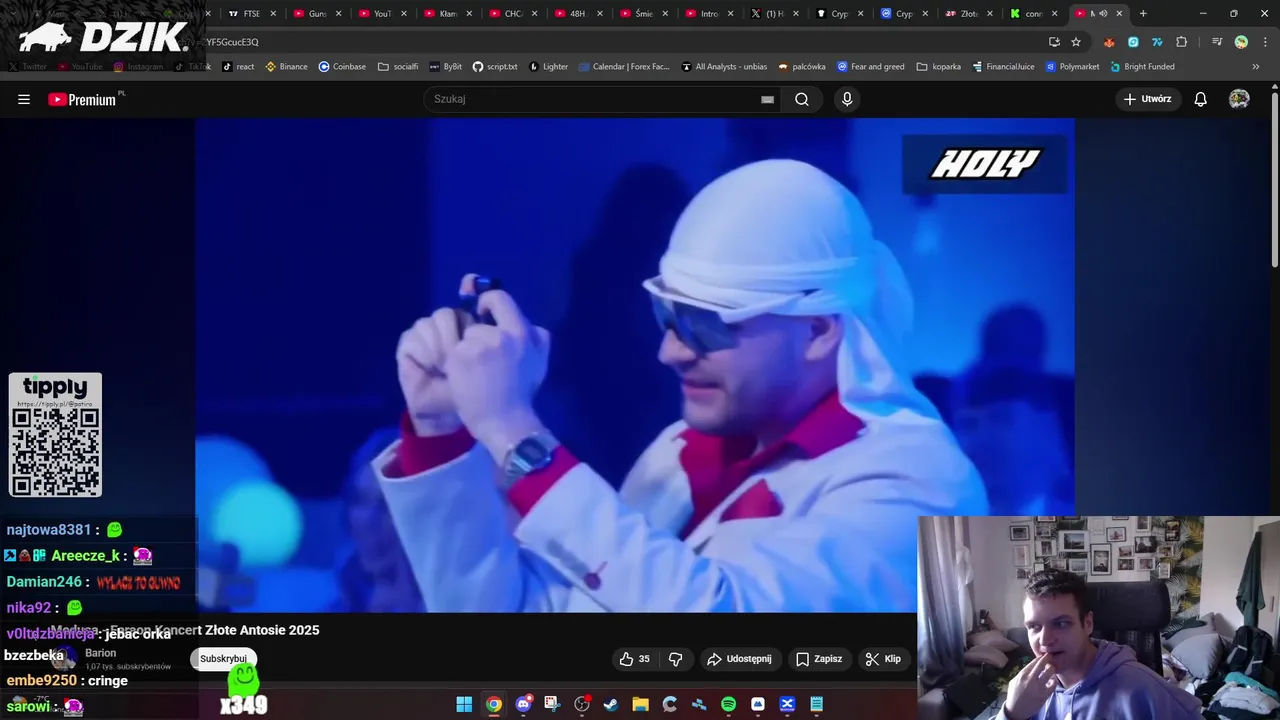Click the magnifier search button
Image resolution: width=1280 pixels, height=720 pixels.
point(802,99)
